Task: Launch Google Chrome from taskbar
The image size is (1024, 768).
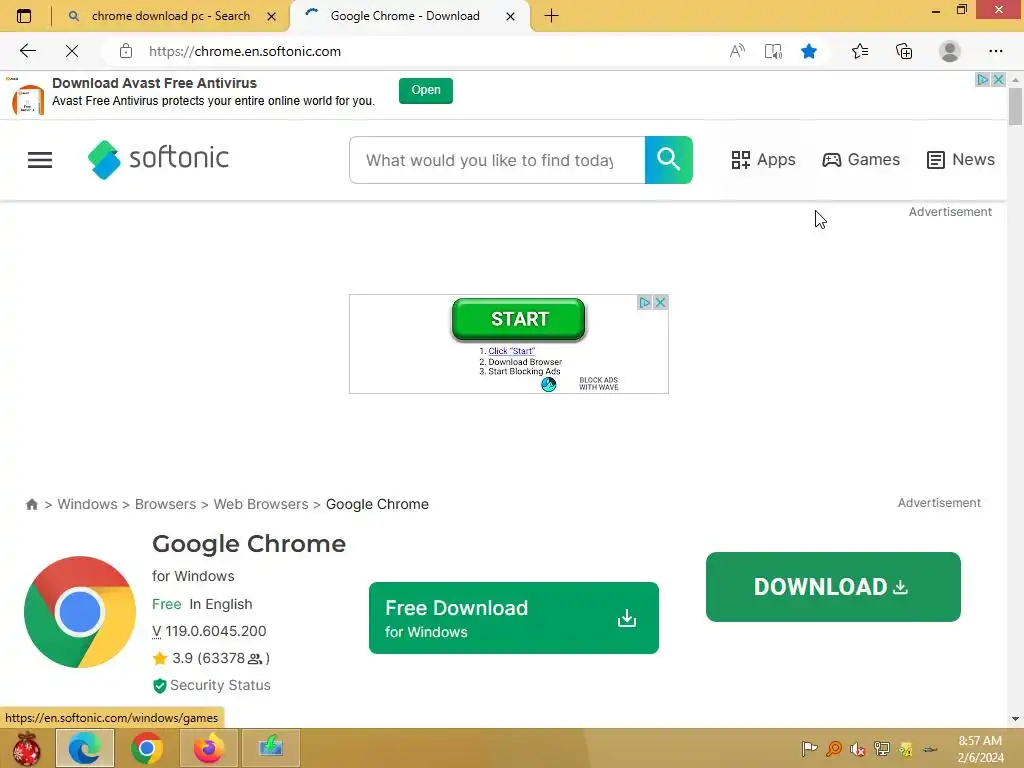Action: (x=147, y=748)
